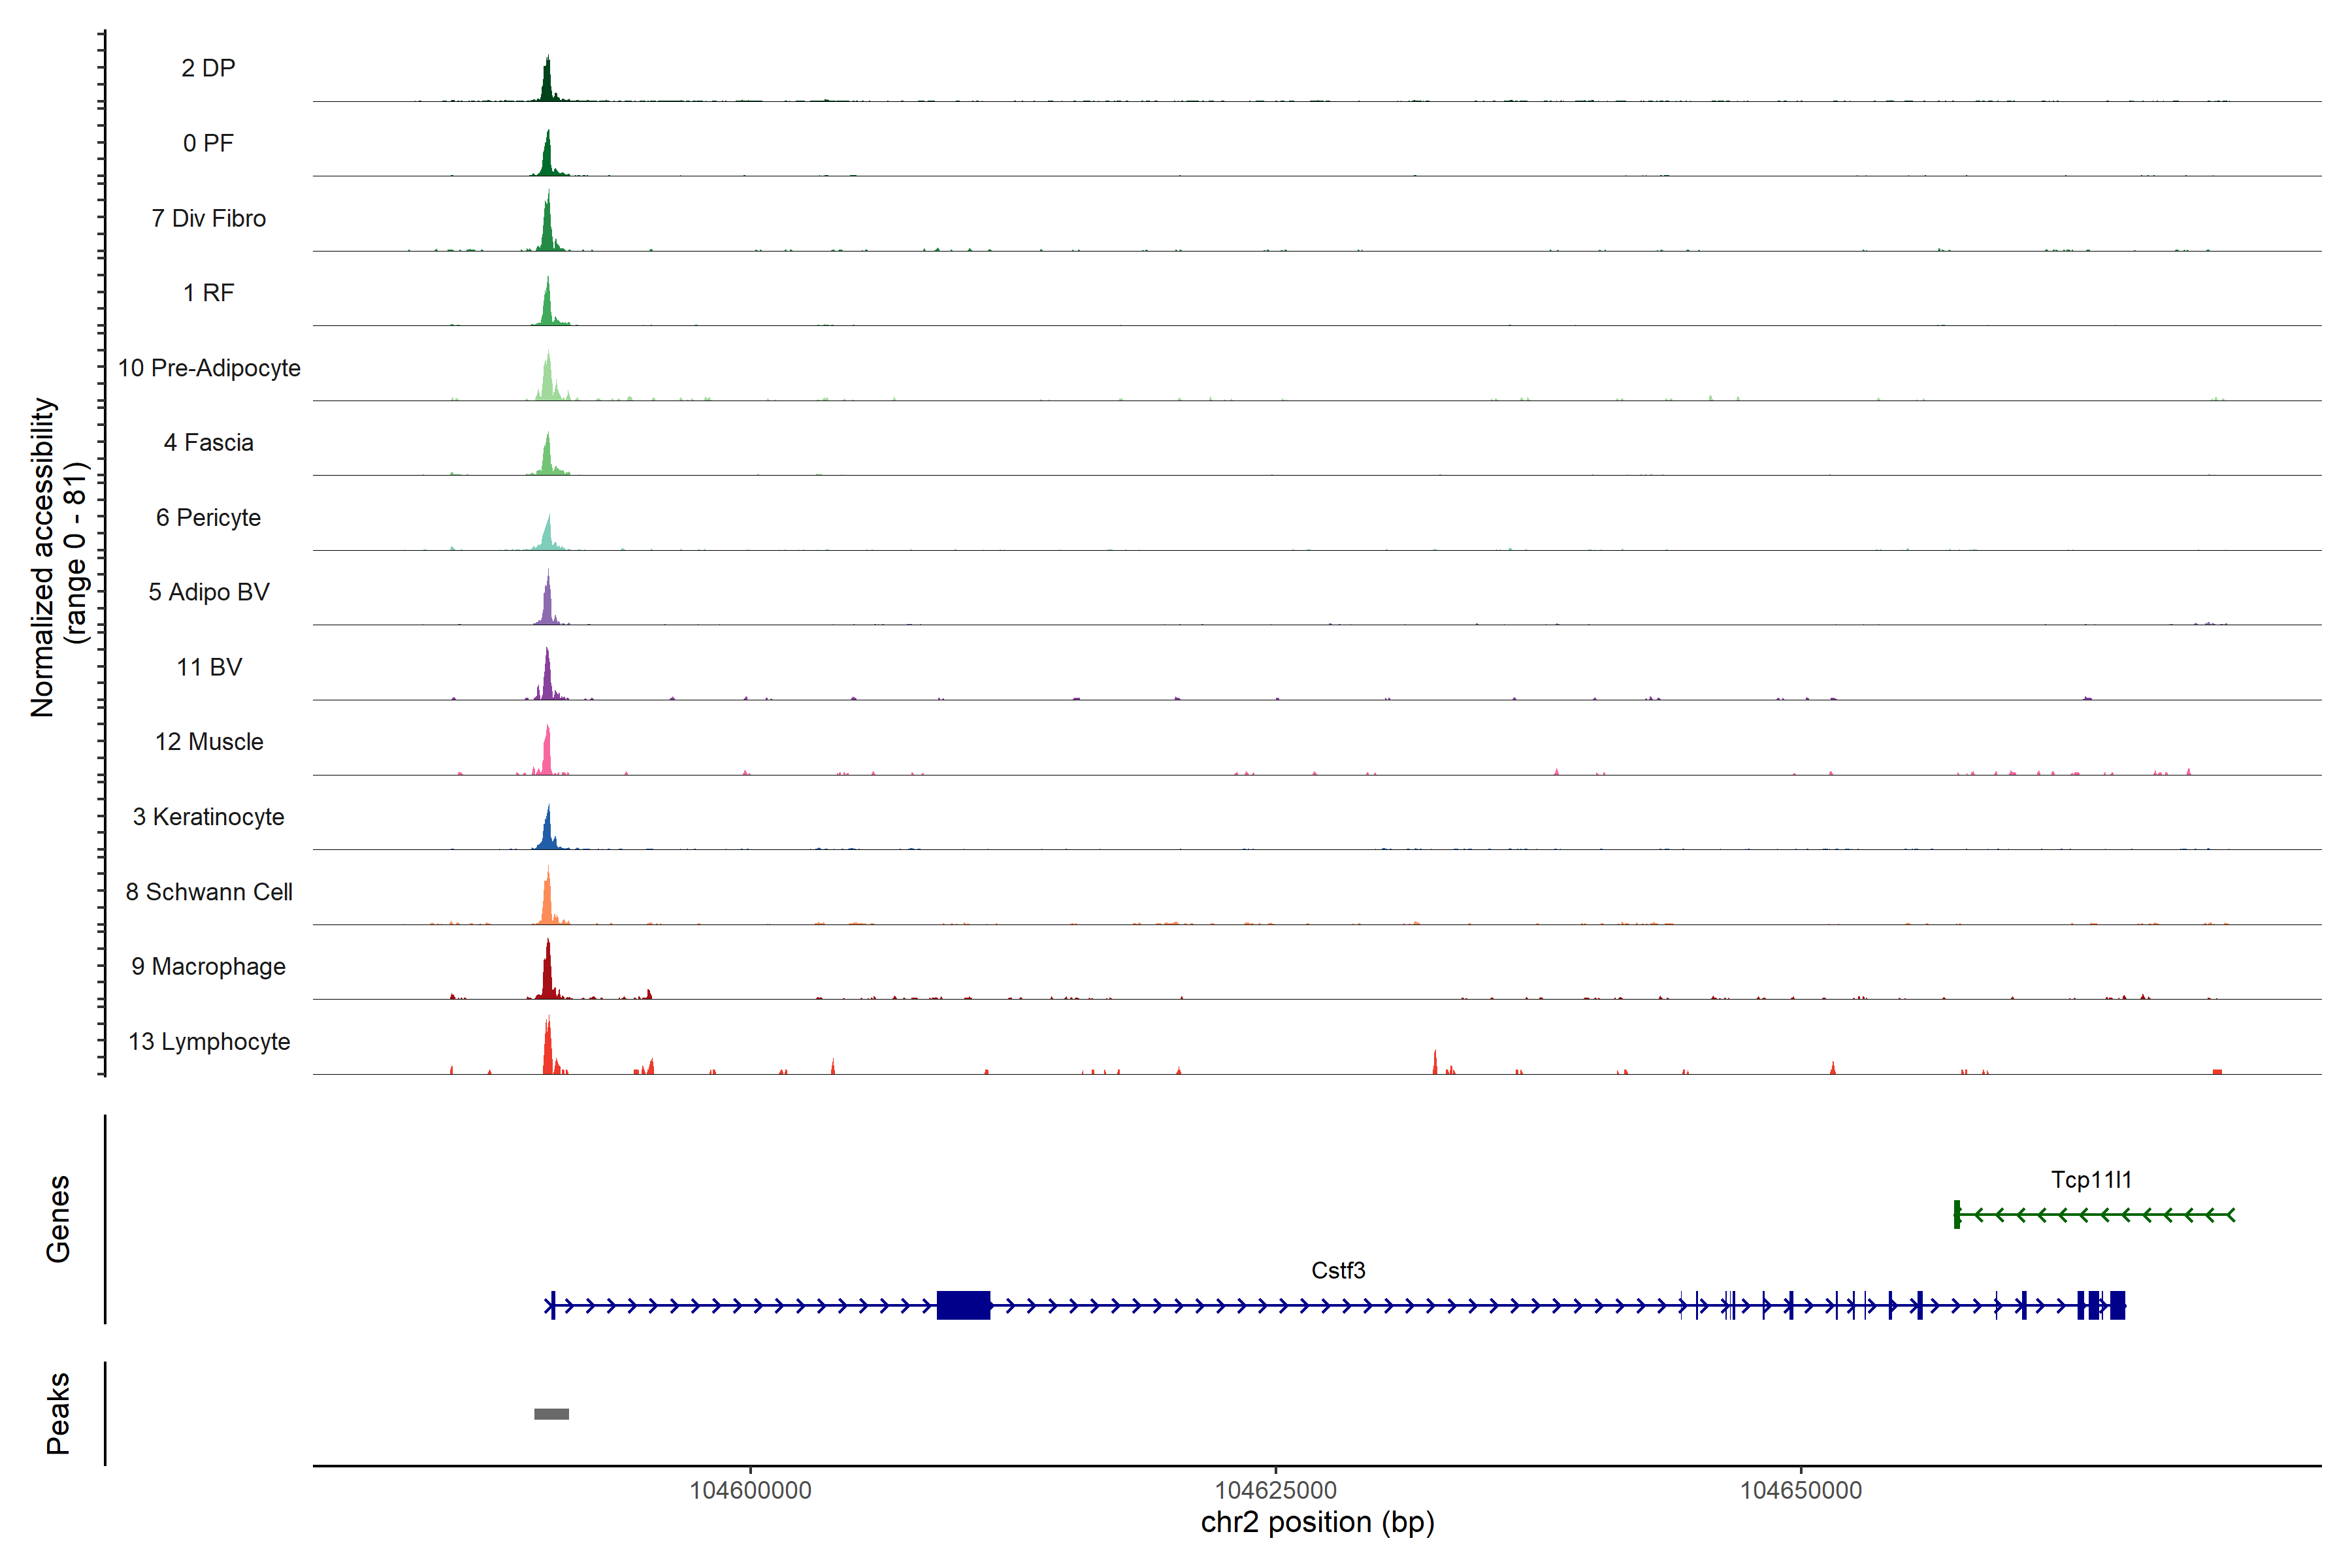This screenshot has width=2352, height=1568.
Task: Click the gray peak bar in Peaks track
Action: pyautogui.click(x=551, y=1414)
